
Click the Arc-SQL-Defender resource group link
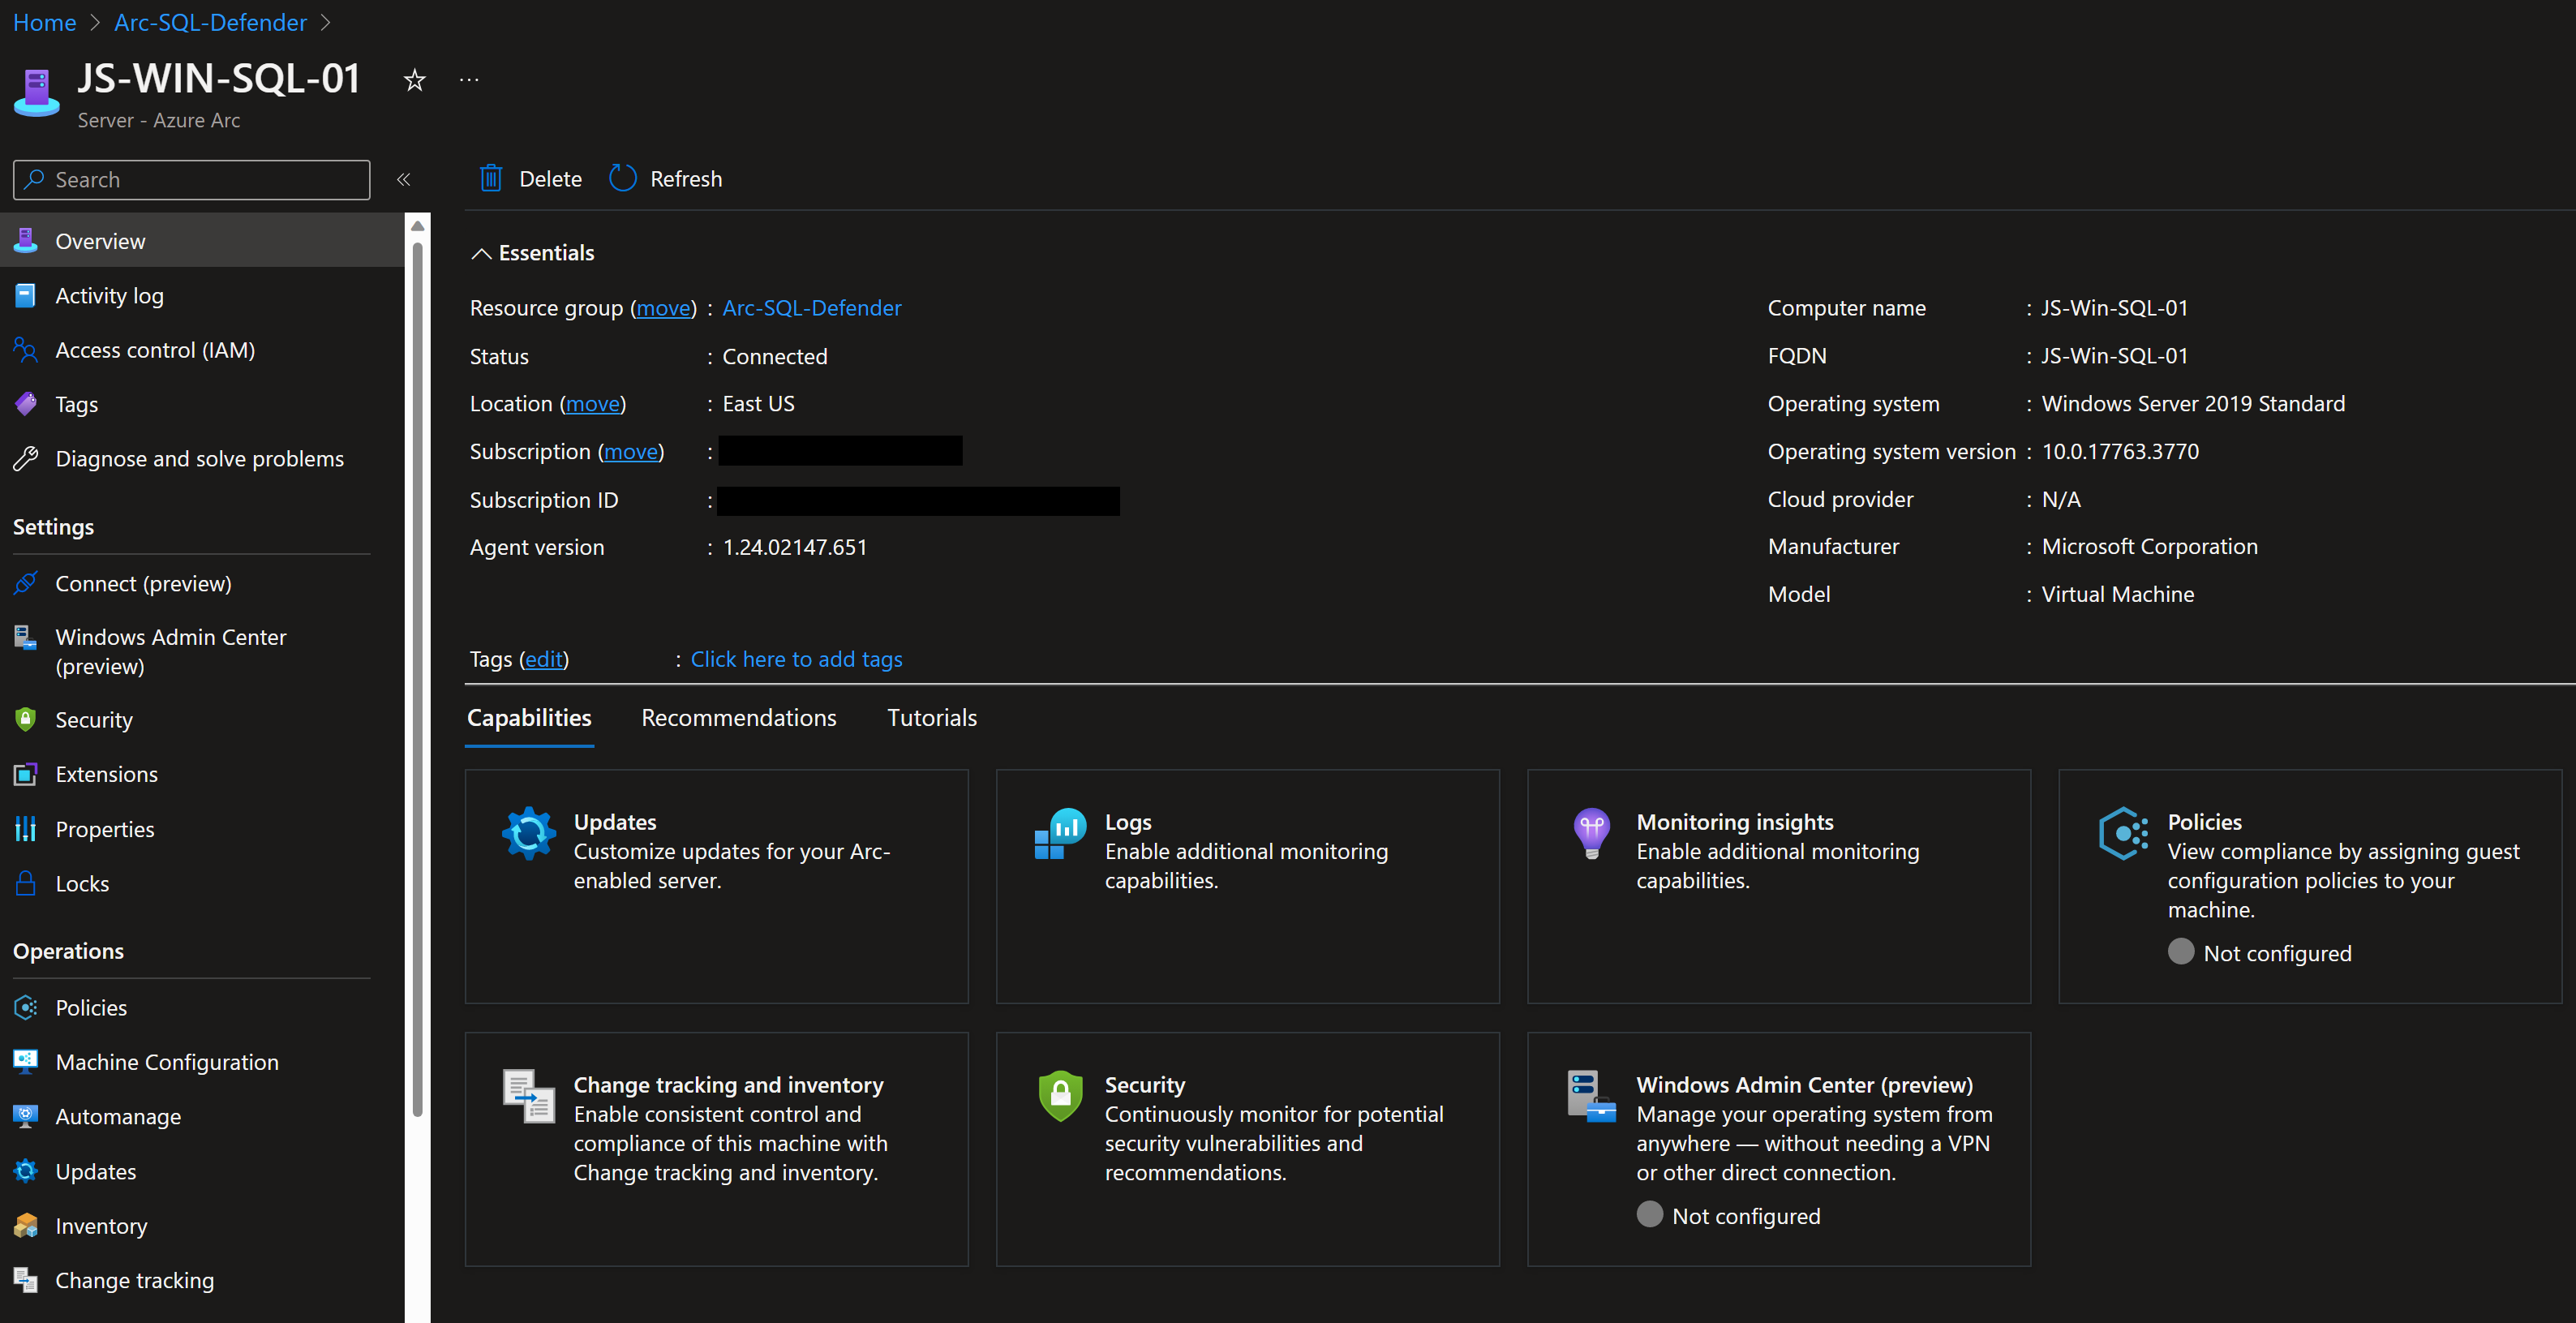[811, 308]
